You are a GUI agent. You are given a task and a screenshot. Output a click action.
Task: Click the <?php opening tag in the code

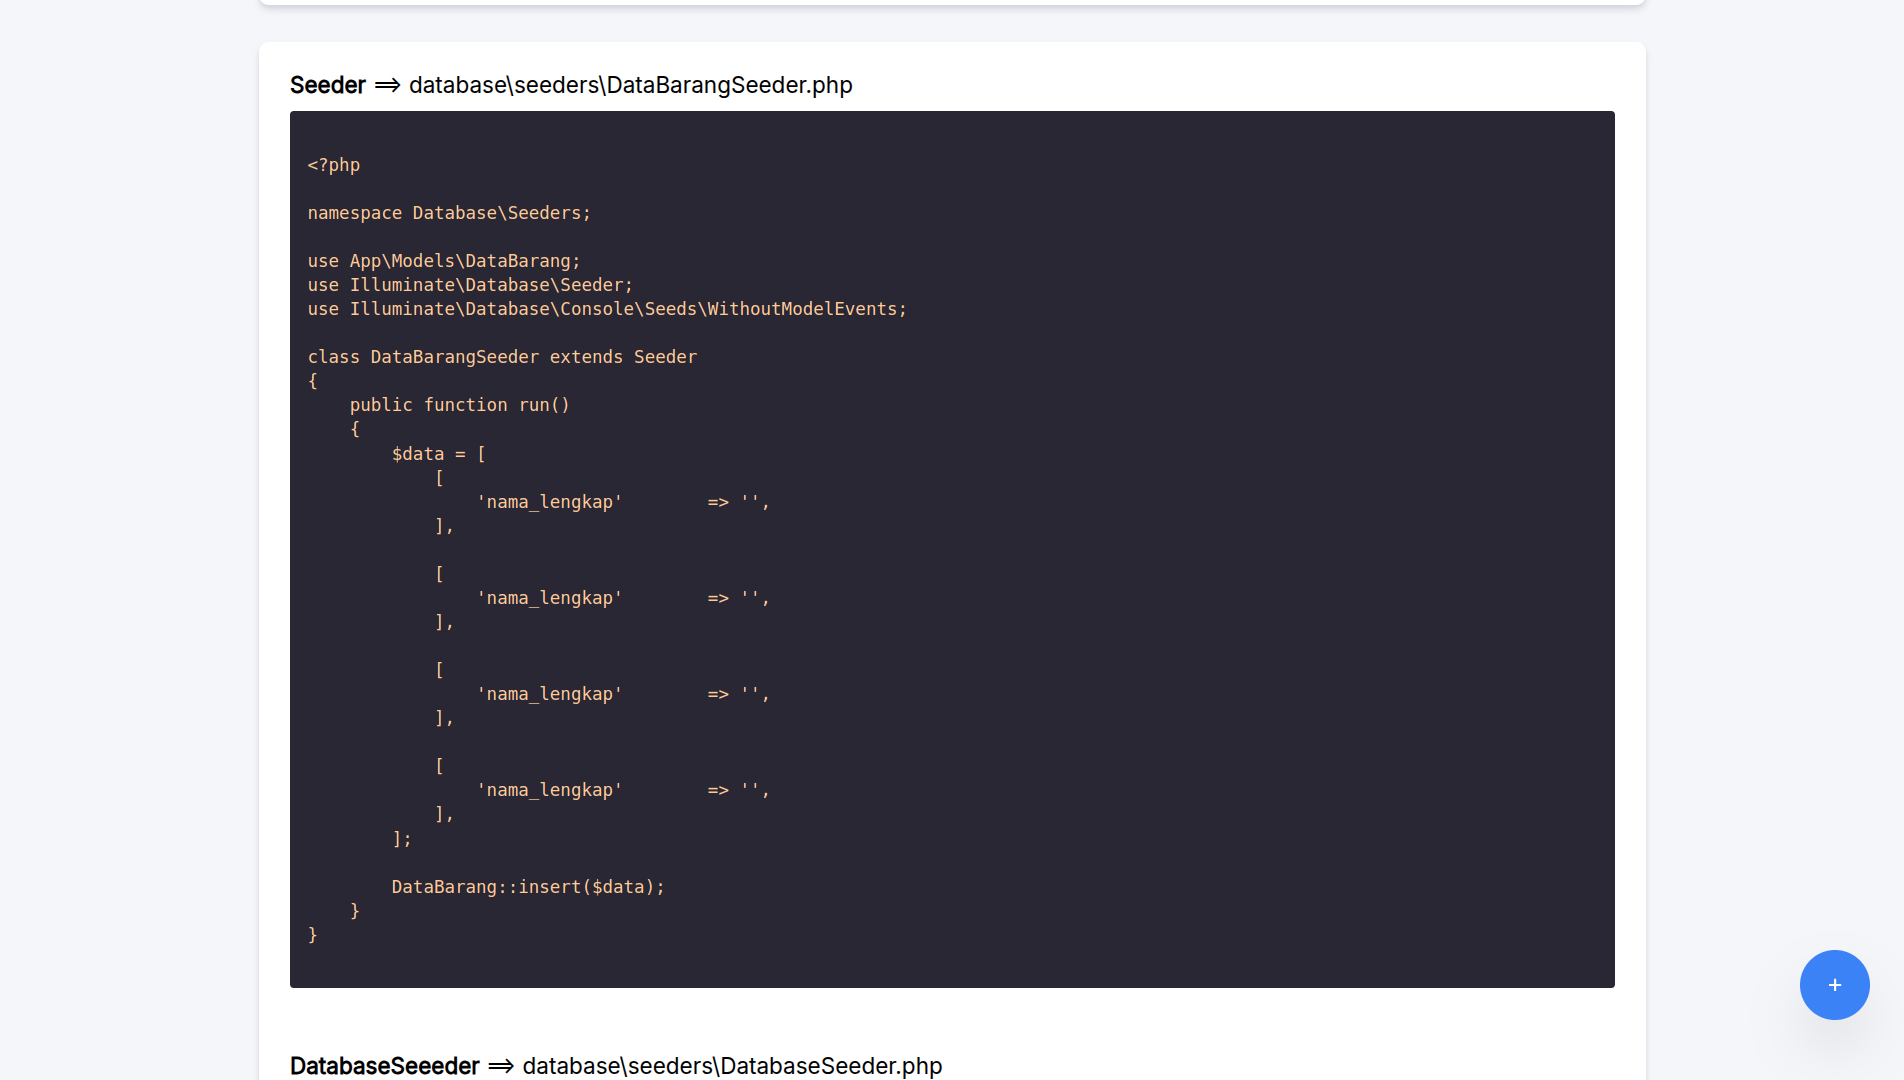tap(334, 165)
